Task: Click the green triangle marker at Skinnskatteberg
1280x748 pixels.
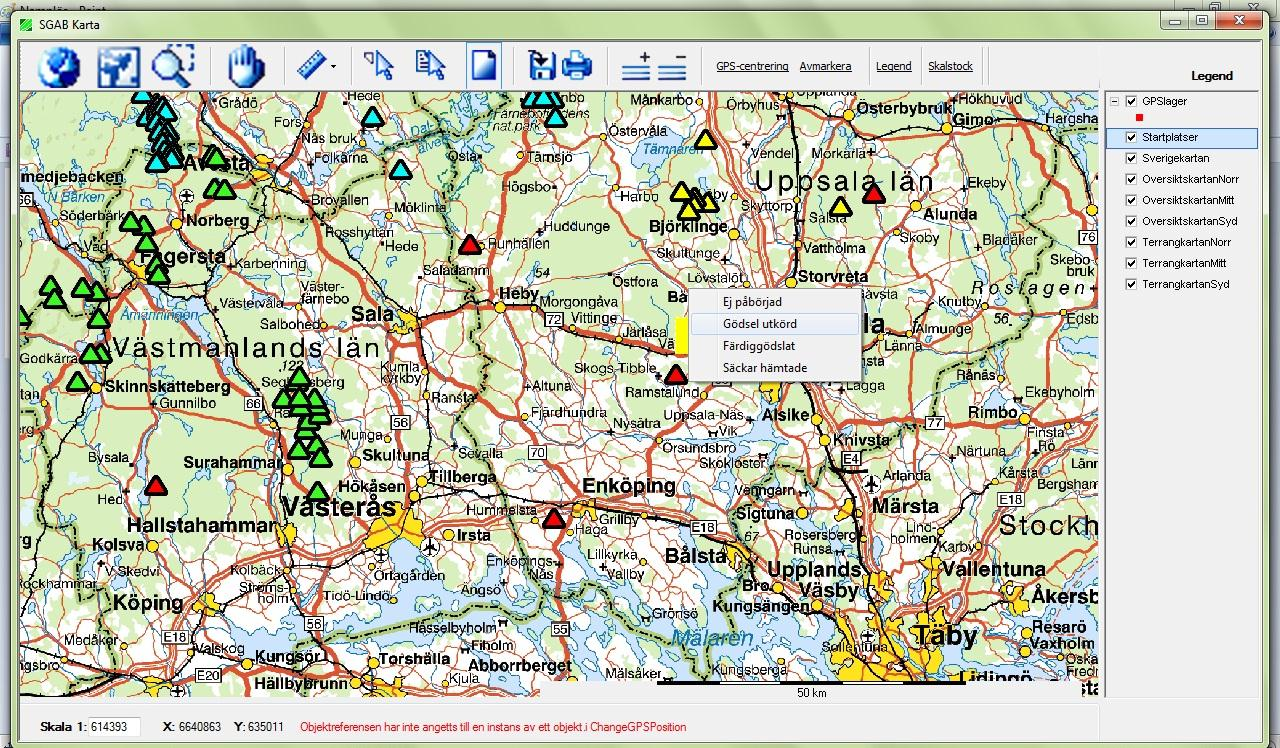Action: point(77,381)
